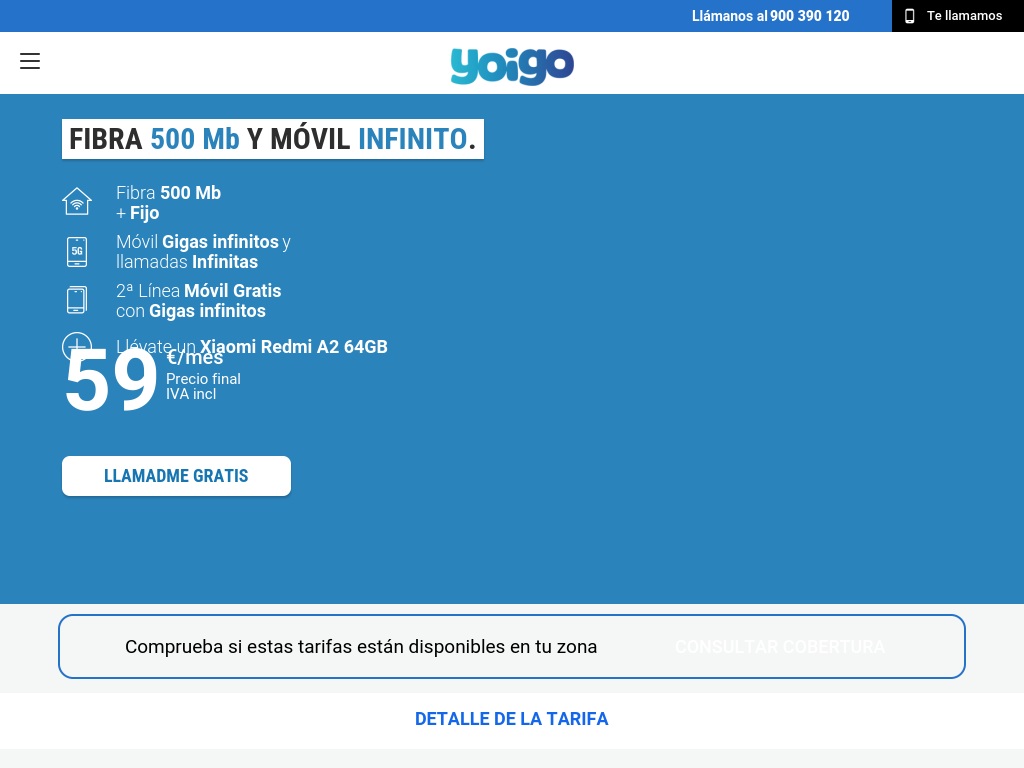
Task: Click the FIBRA 500 Mb Y MÓVIL INFINITO heading
Action: [x=272, y=139]
